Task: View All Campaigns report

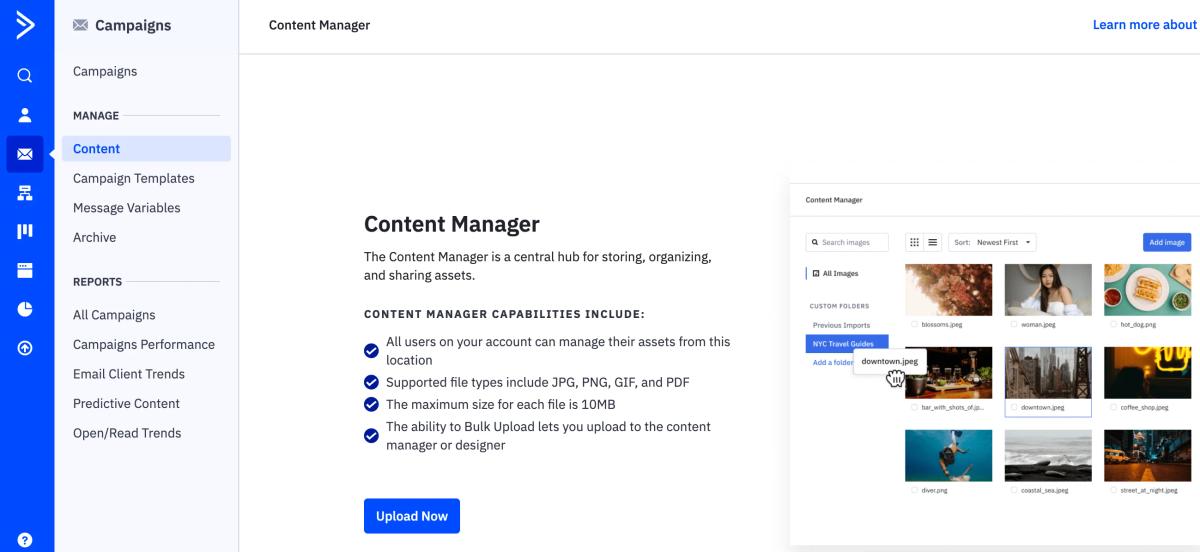Action: [x=114, y=315]
